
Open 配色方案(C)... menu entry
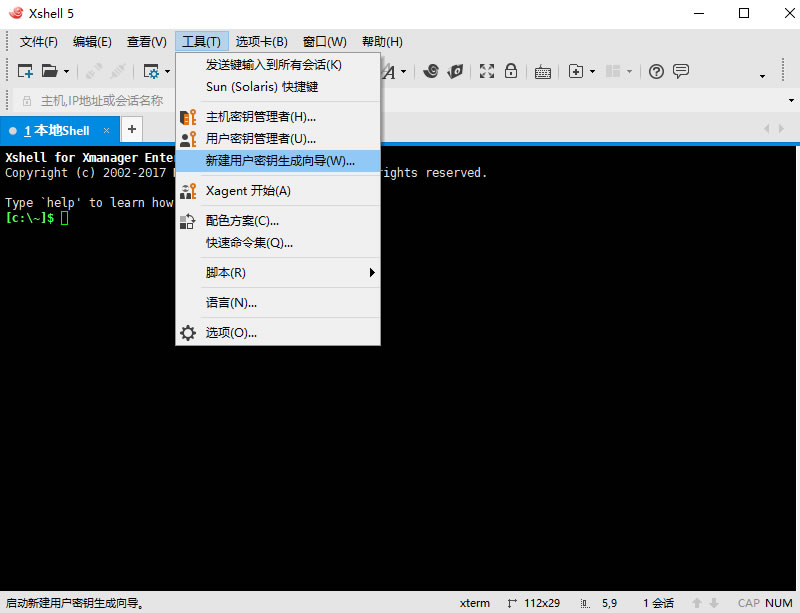(278, 221)
